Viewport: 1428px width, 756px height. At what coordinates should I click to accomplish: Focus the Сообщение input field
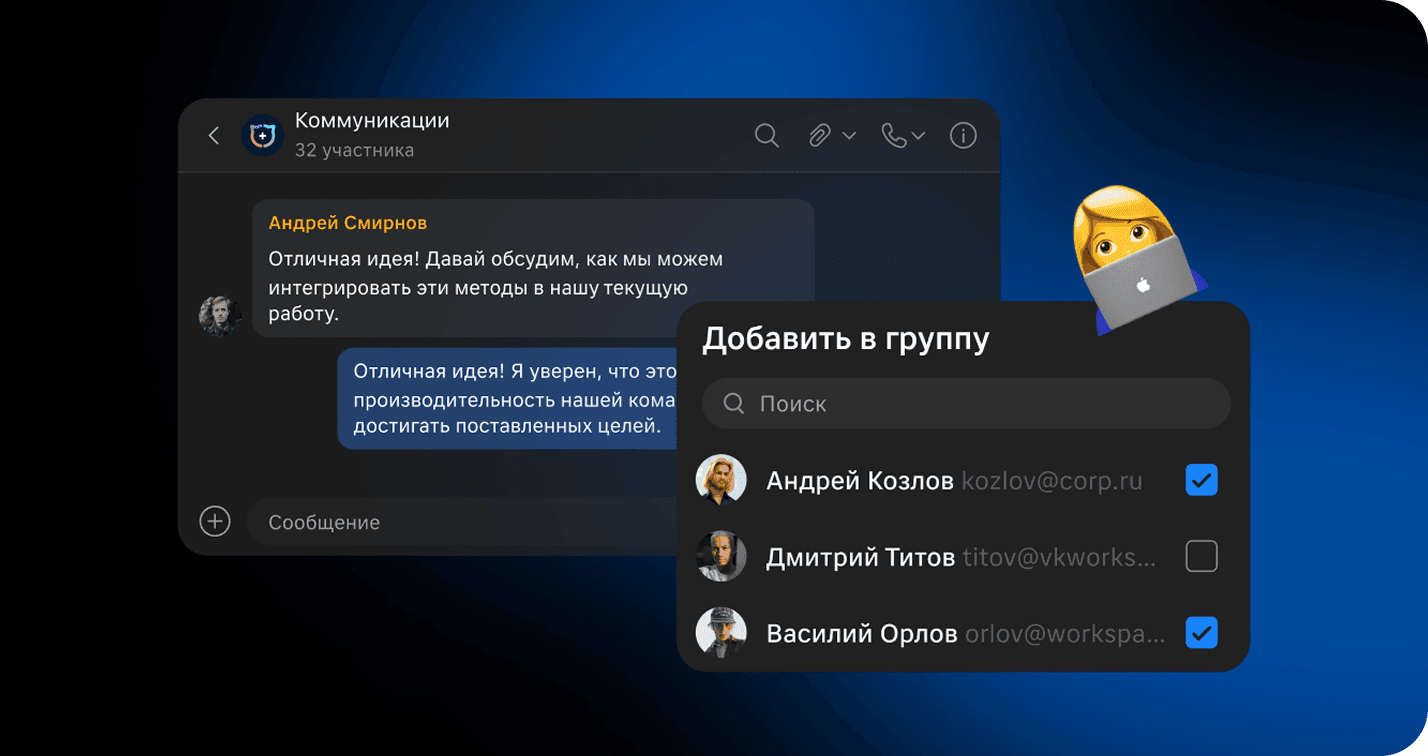click(x=462, y=522)
